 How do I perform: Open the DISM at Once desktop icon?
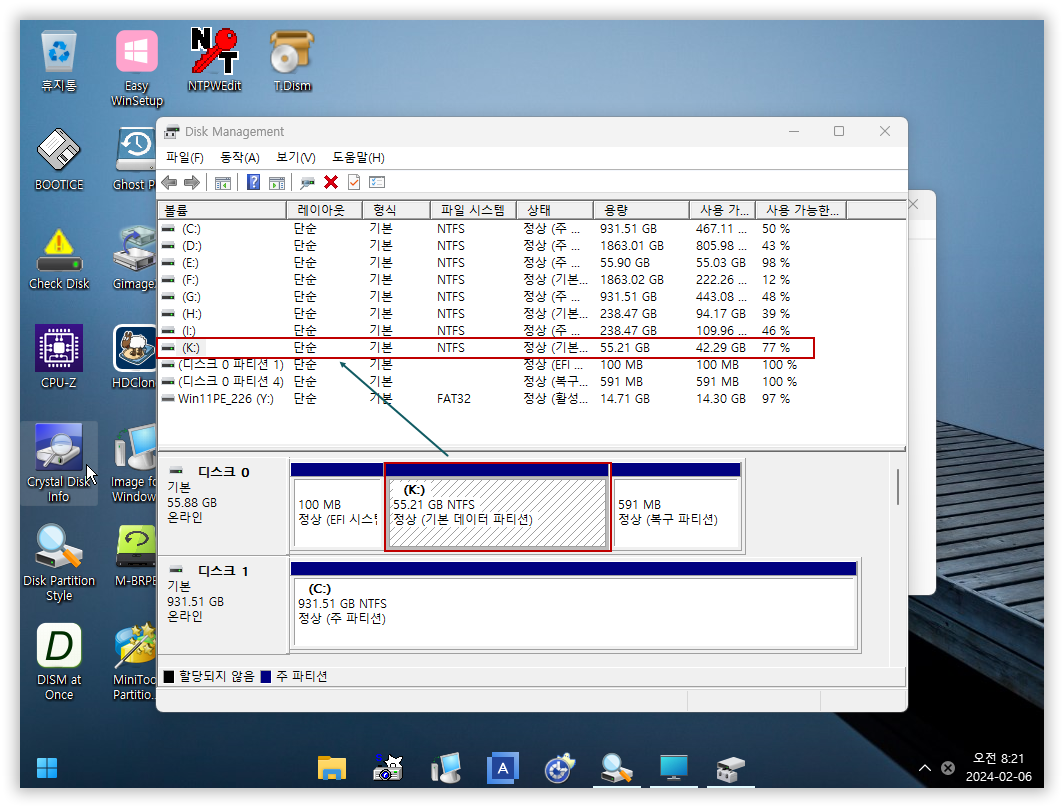pos(59,661)
